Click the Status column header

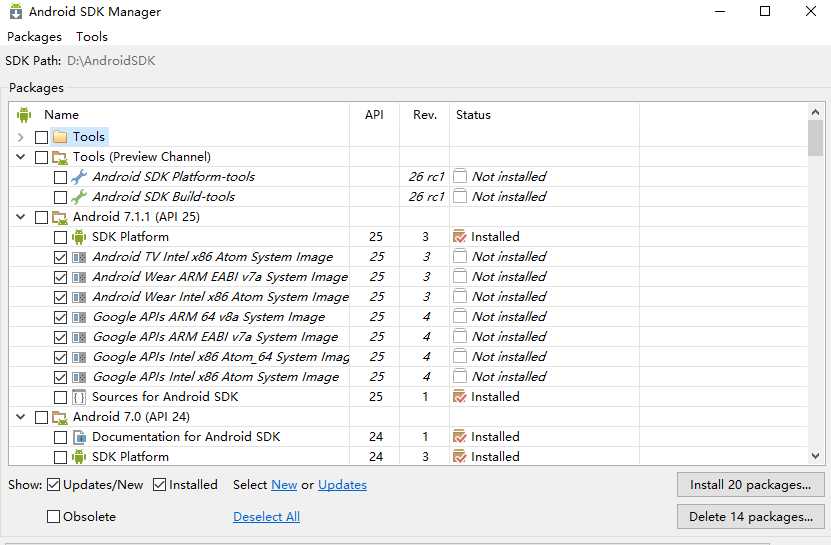pos(473,115)
